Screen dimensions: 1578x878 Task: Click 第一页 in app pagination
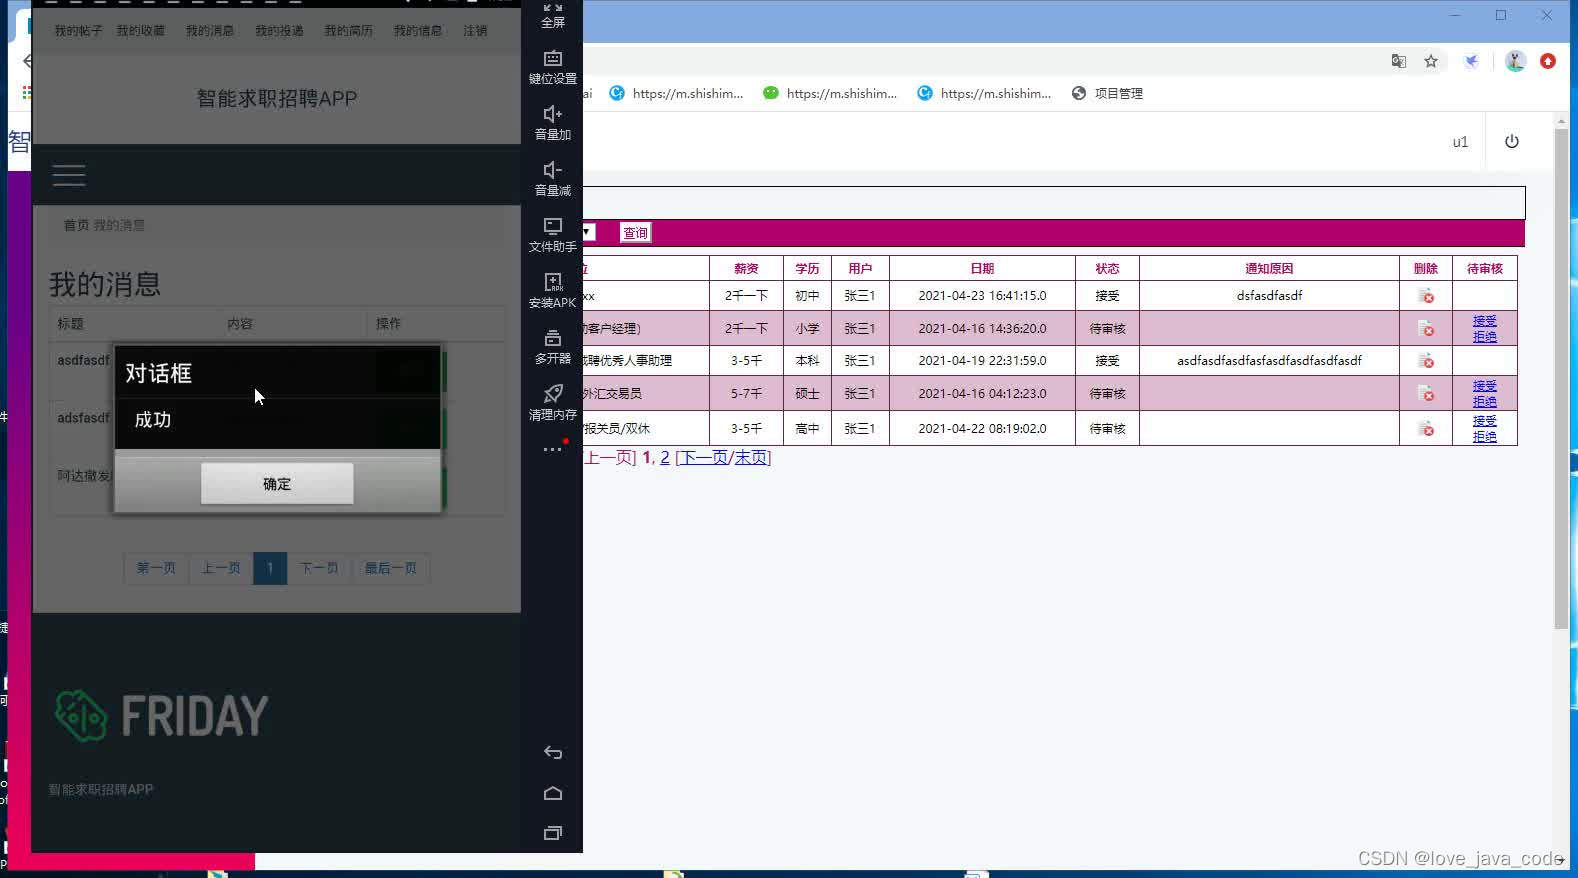pos(156,568)
